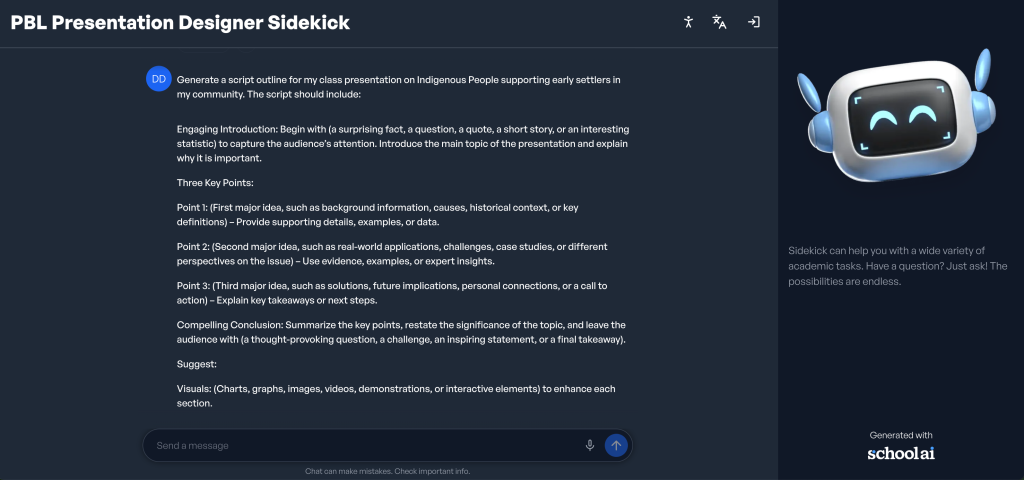Activate the microphone voice input

click(590, 445)
